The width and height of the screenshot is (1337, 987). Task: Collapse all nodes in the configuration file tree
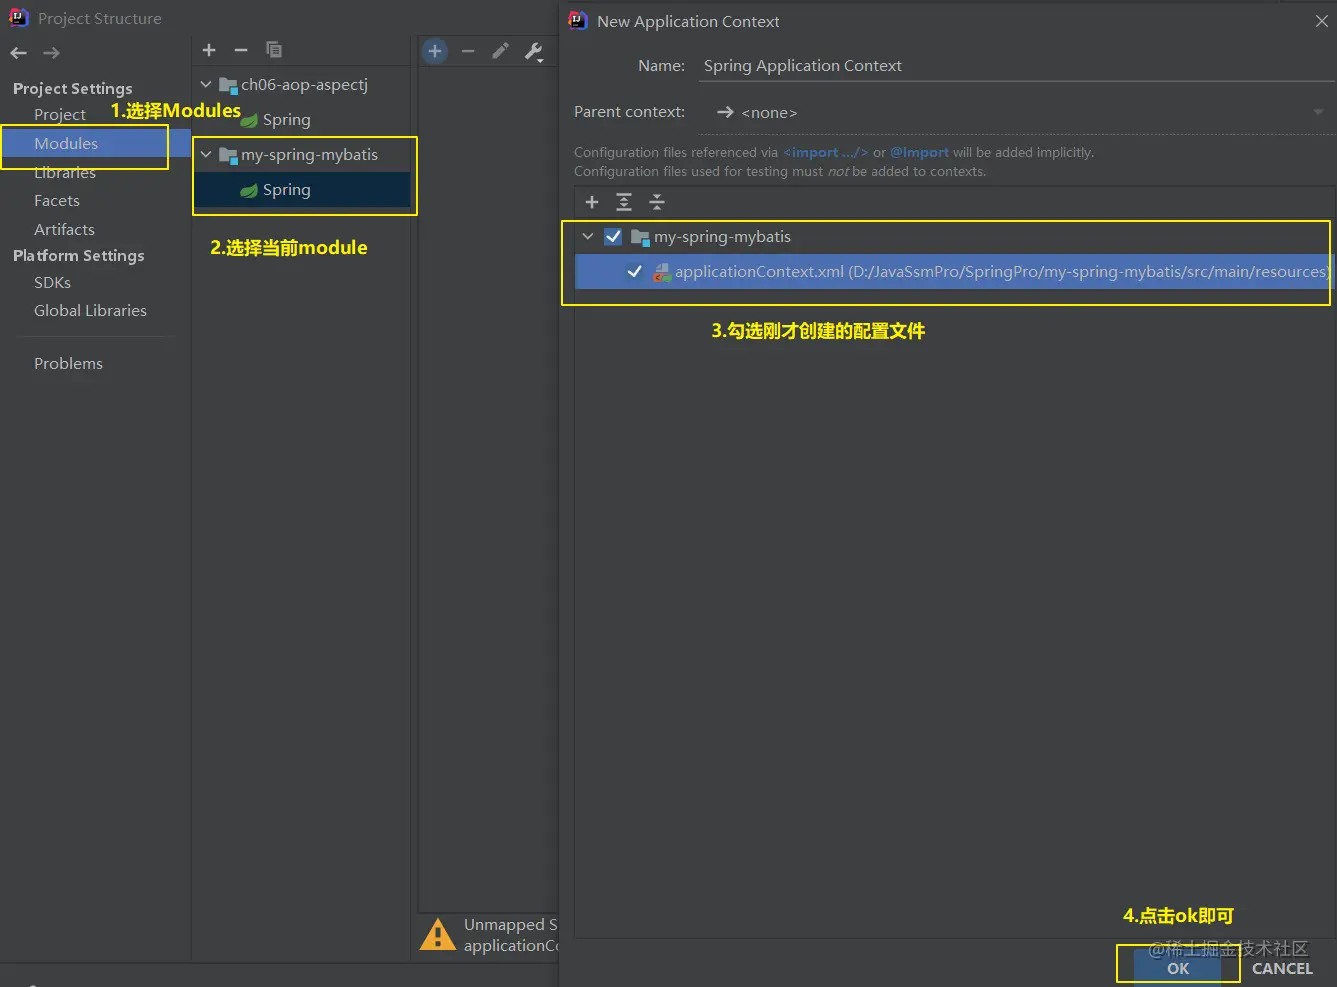[x=657, y=202]
